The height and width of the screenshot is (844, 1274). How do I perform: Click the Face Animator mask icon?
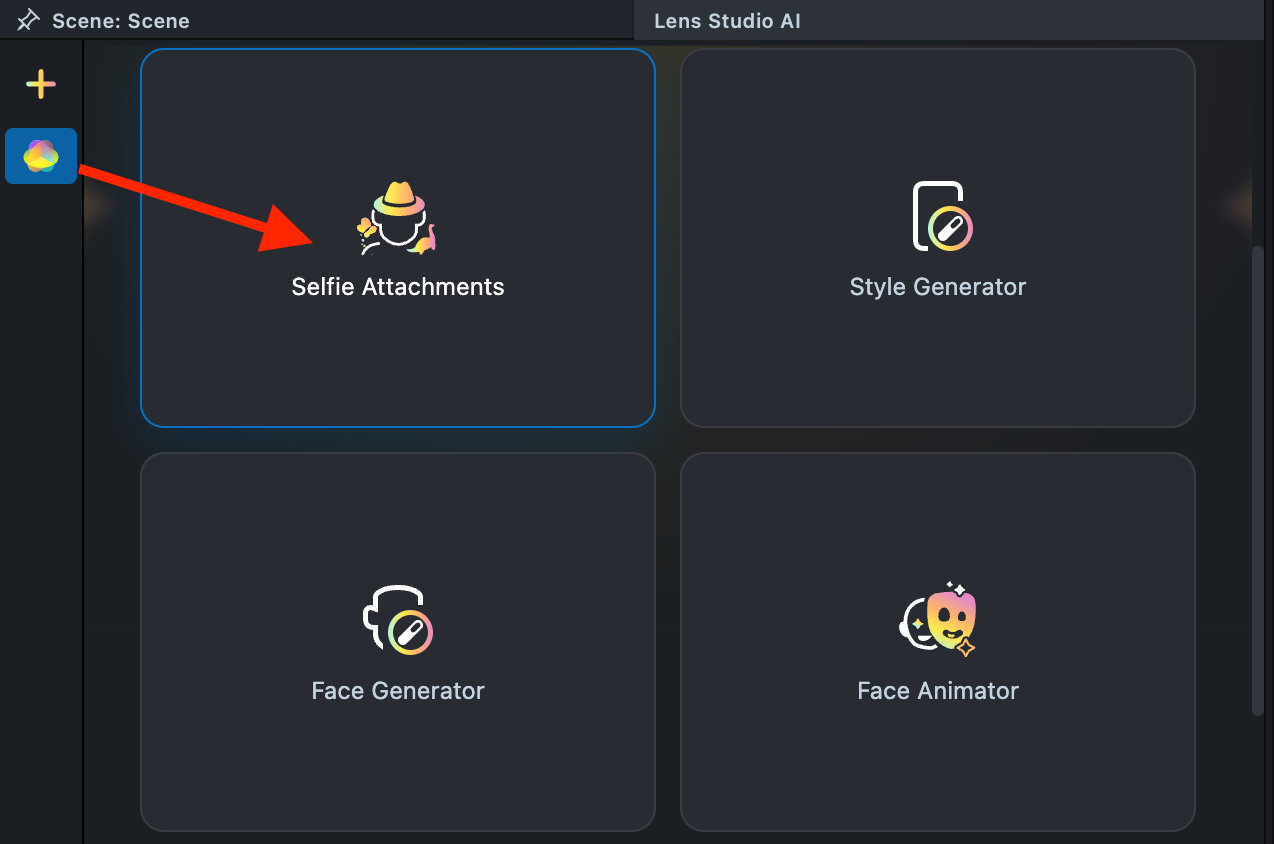click(x=939, y=620)
